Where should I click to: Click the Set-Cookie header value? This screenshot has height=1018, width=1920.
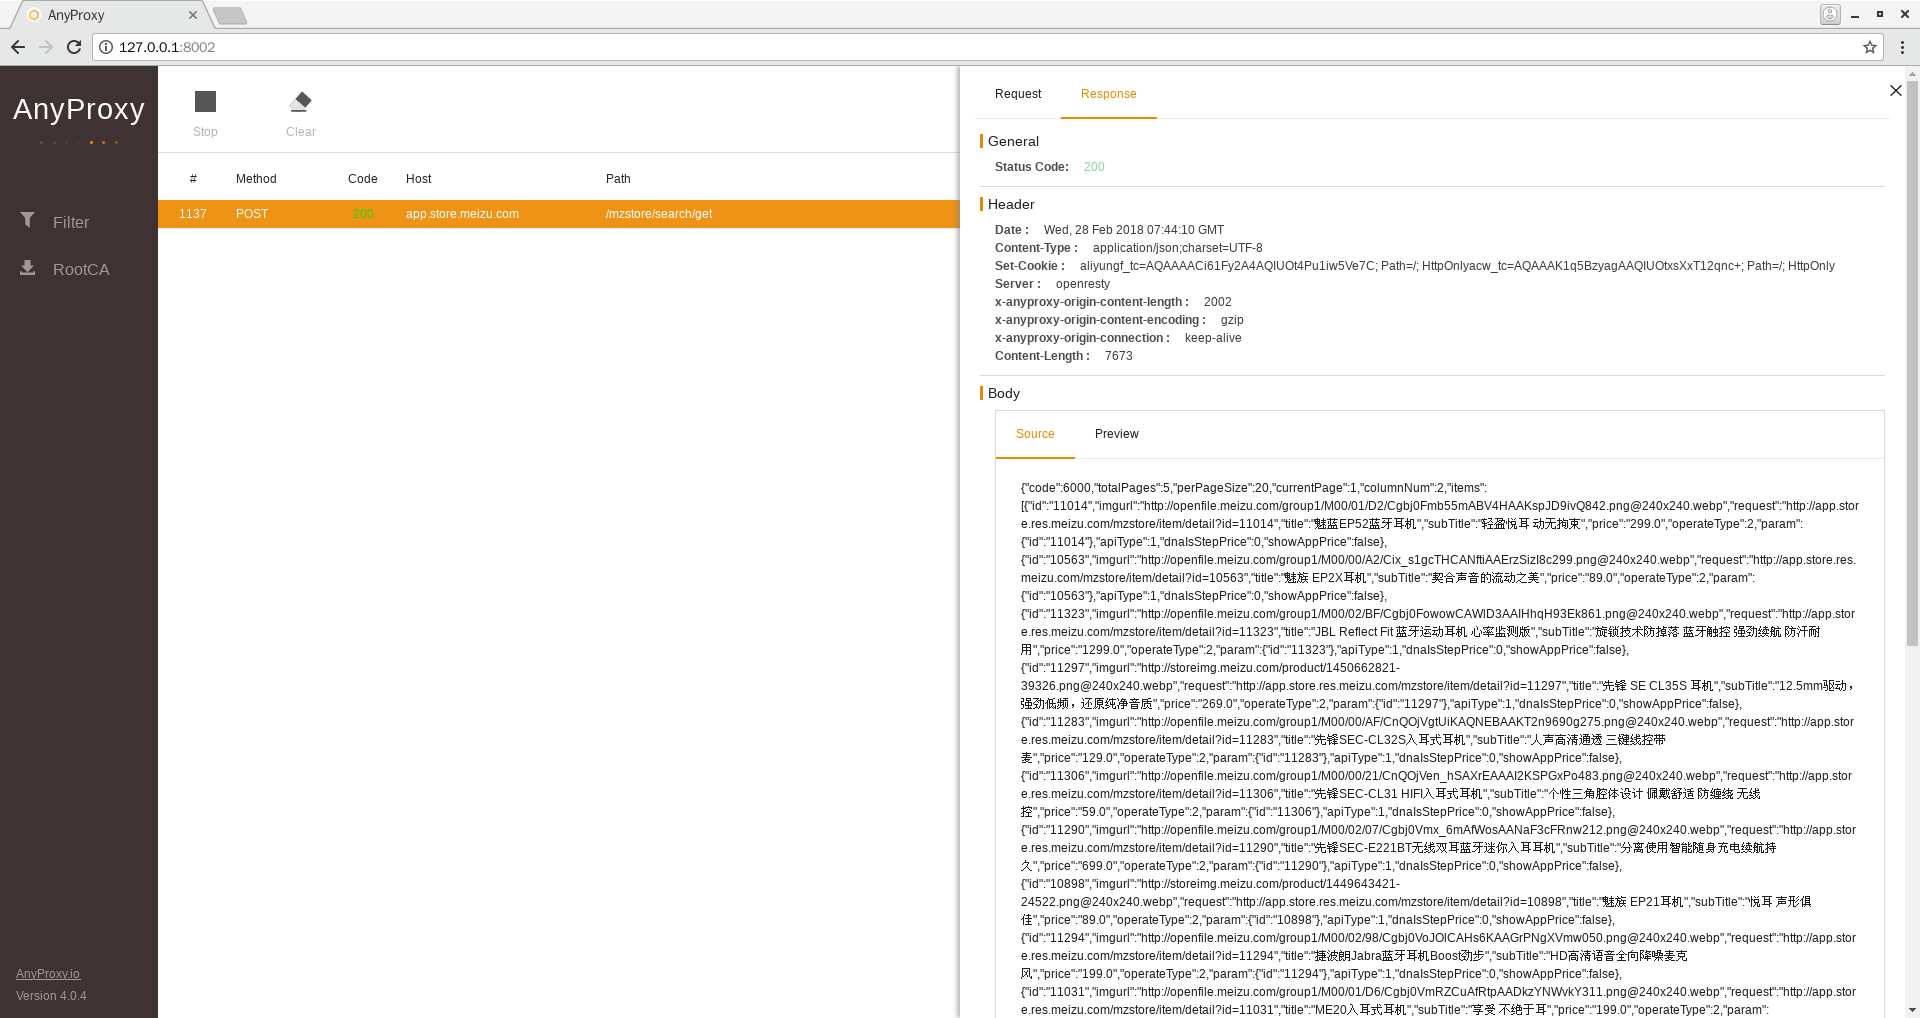(1457, 266)
